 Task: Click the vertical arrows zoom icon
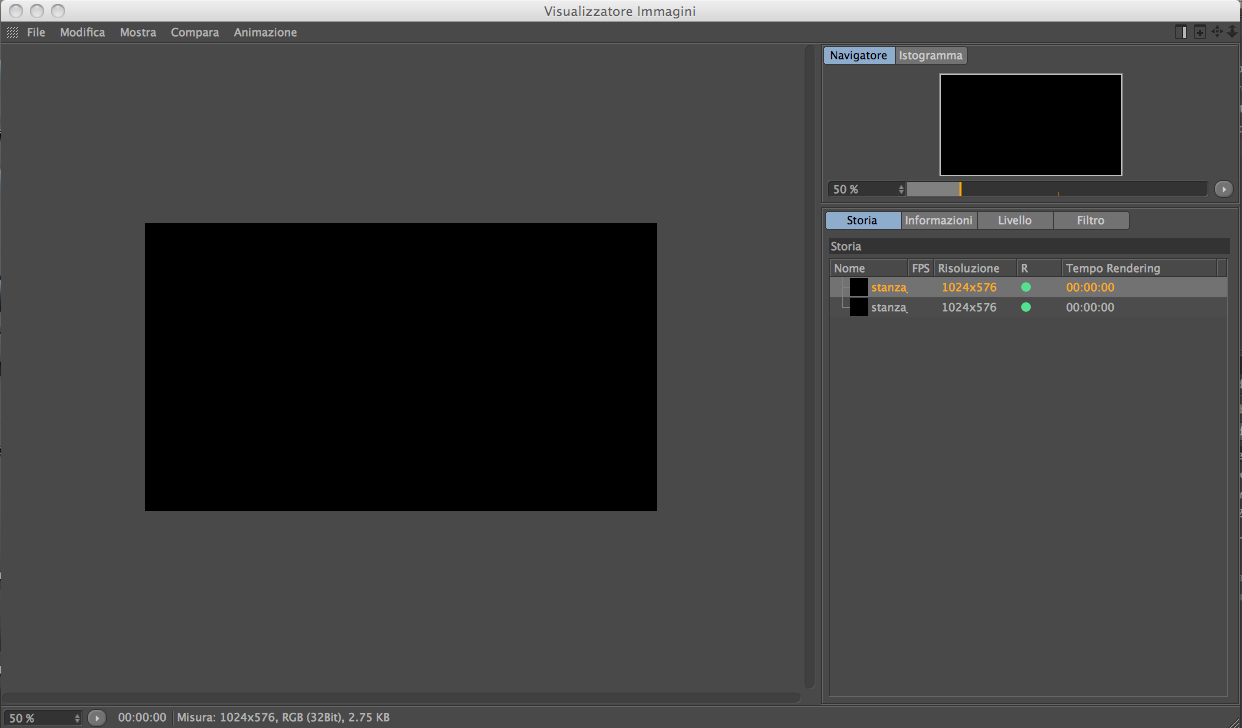(x=1232, y=32)
